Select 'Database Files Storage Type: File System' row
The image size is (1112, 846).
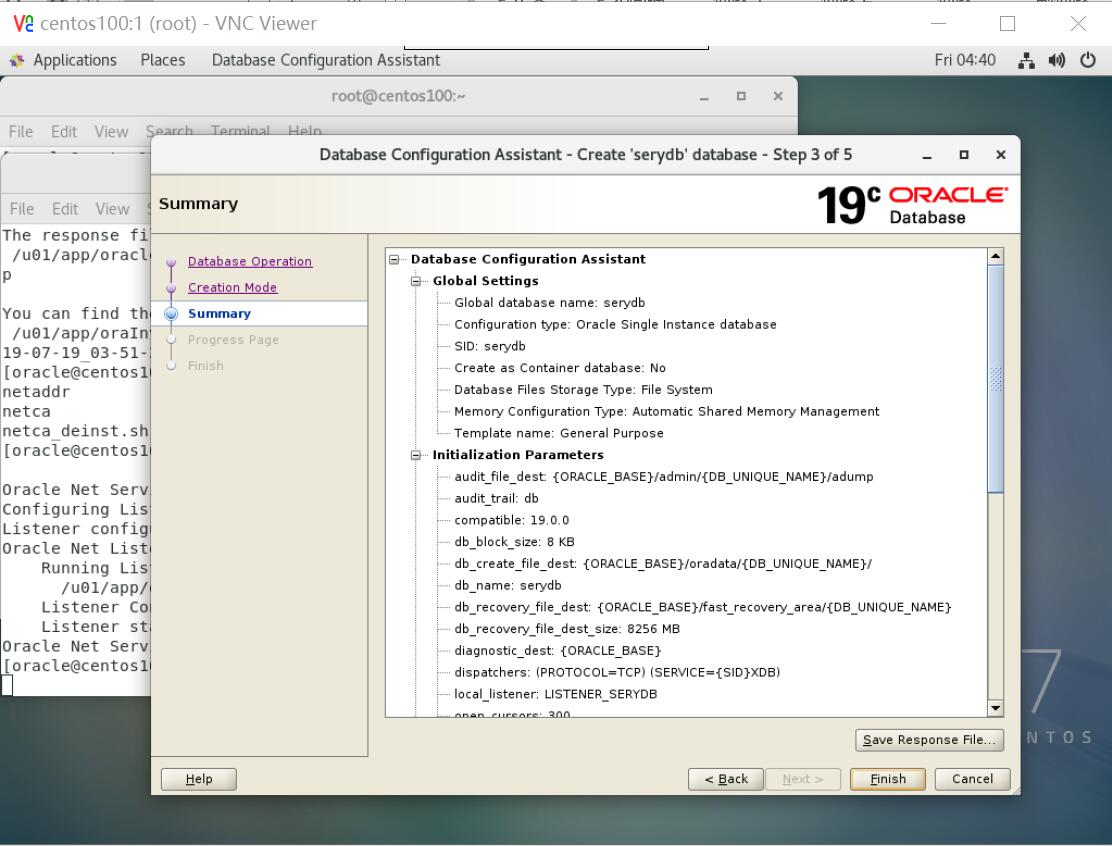584,390
